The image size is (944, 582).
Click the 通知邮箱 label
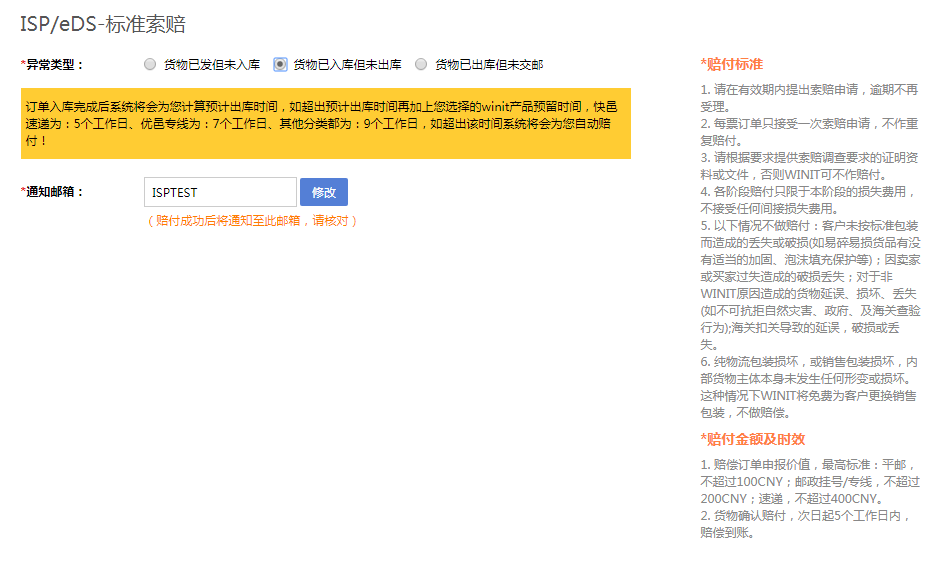click(52, 191)
